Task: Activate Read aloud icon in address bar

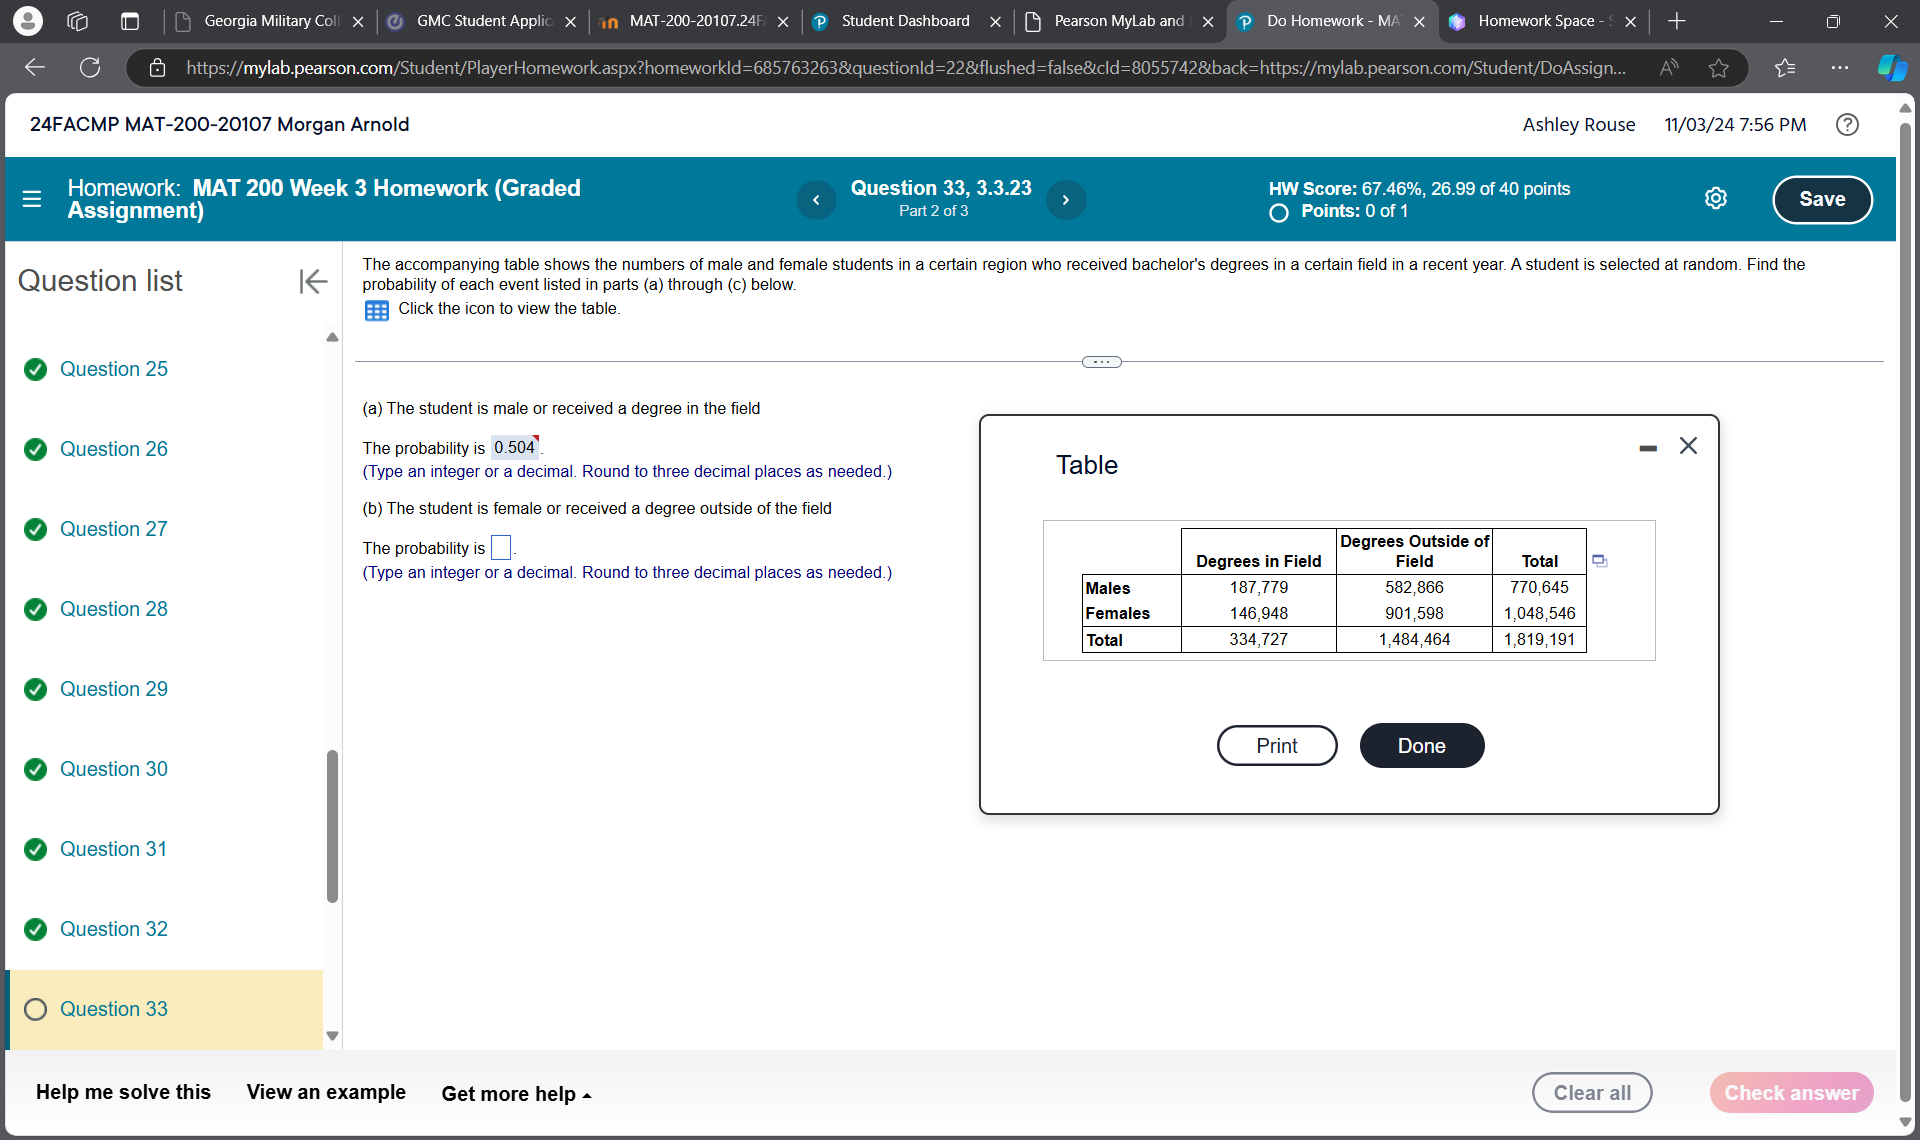Action: click(x=1668, y=68)
